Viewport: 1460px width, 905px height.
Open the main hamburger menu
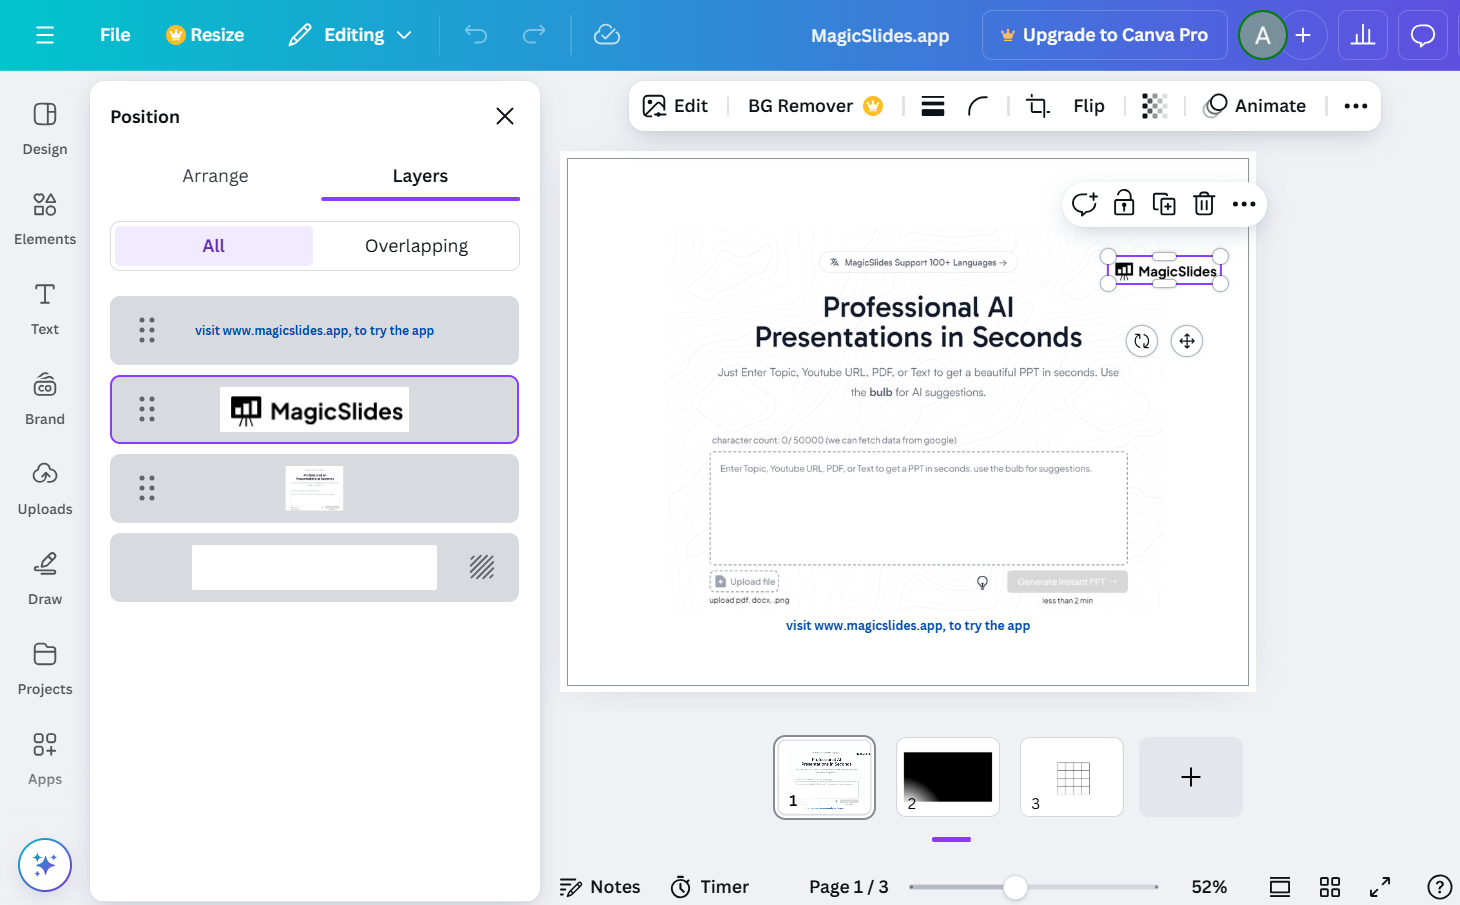(44, 35)
